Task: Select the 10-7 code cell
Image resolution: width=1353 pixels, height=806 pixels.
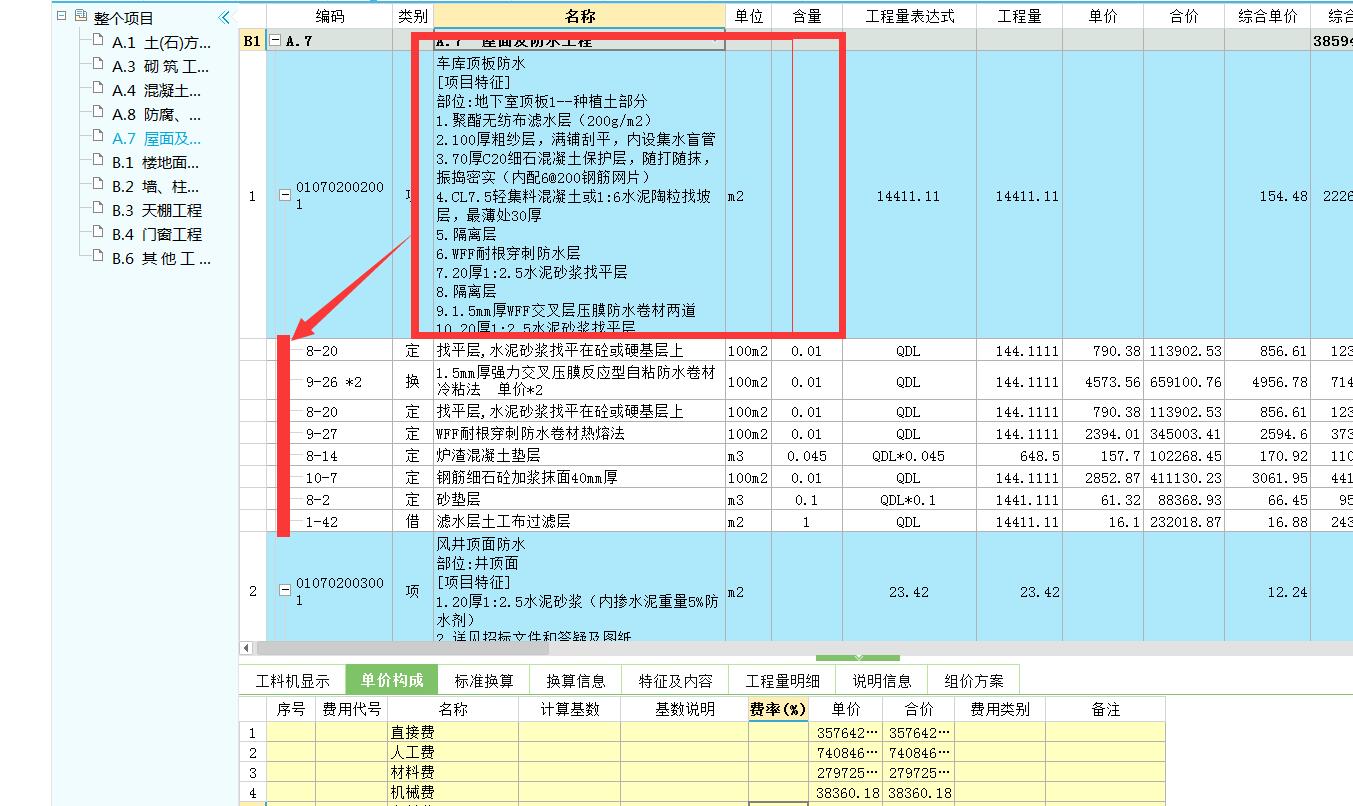Action: tap(329, 478)
